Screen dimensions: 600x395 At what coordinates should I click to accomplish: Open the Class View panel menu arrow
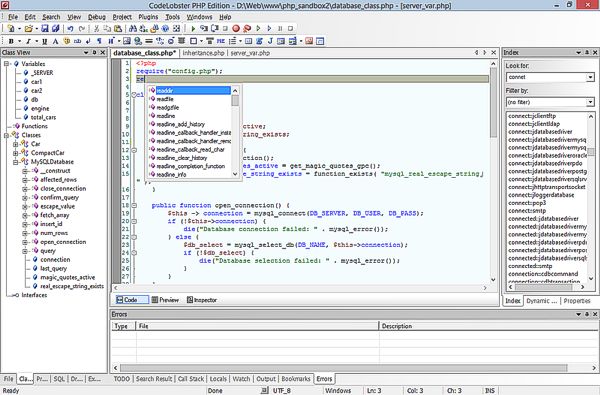[x=86, y=52]
